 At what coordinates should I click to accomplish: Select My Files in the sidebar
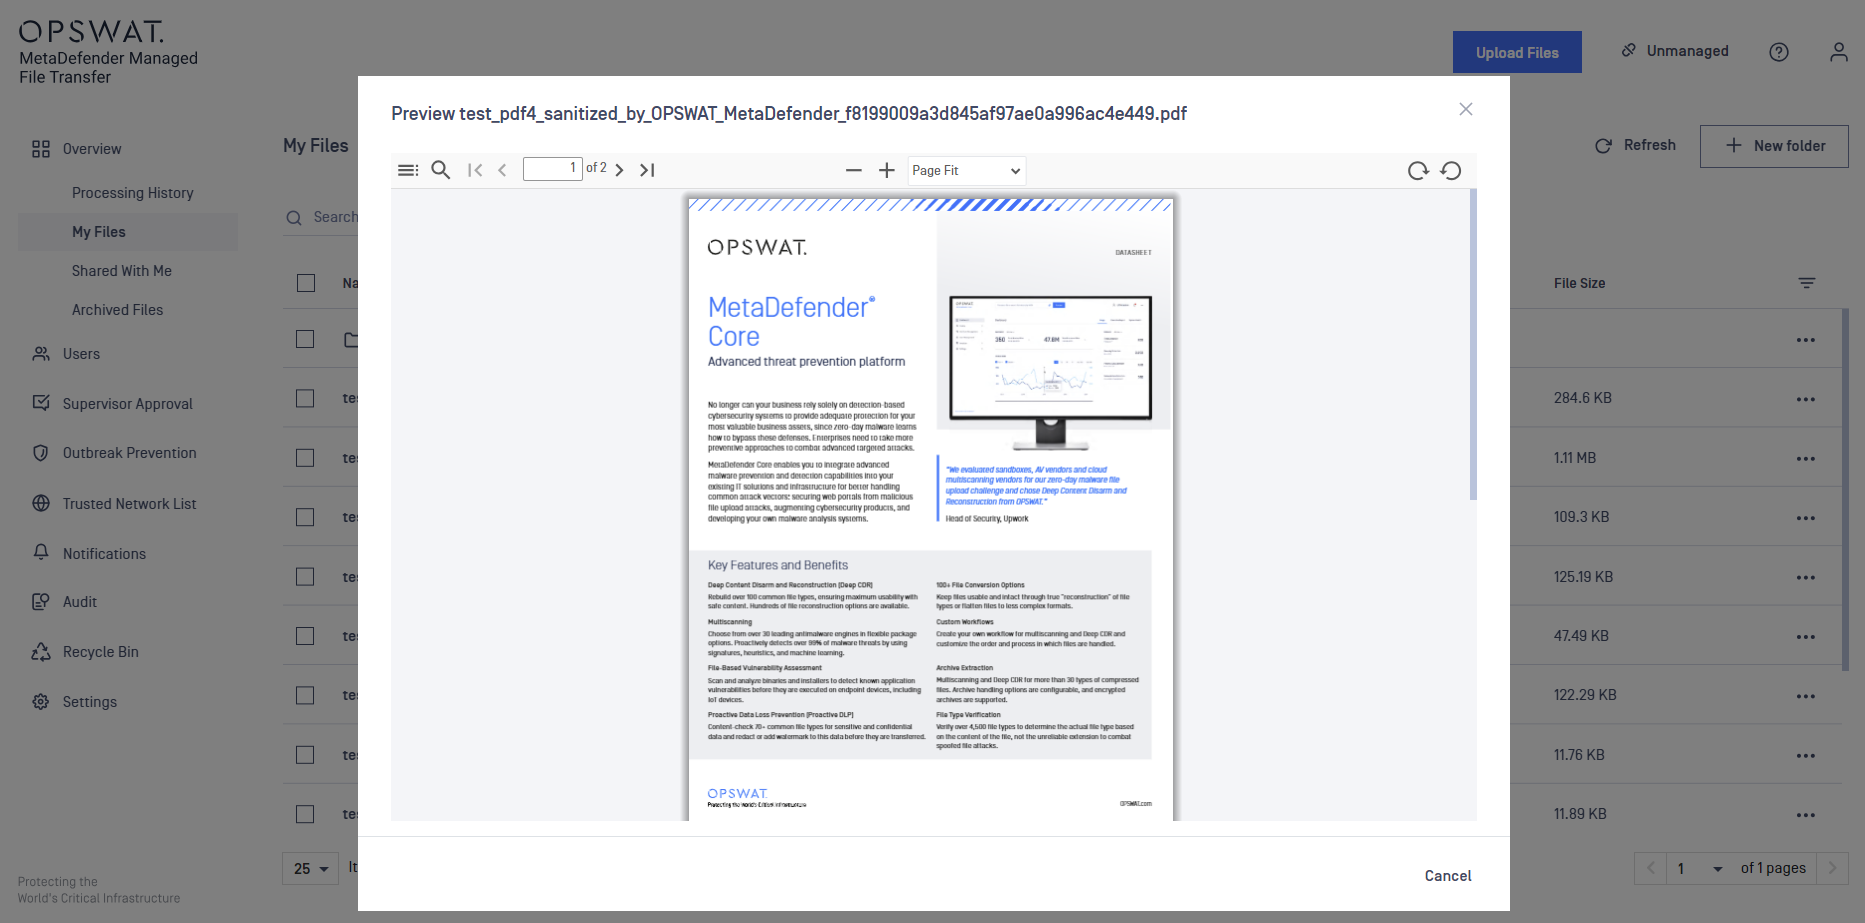tap(128, 232)
